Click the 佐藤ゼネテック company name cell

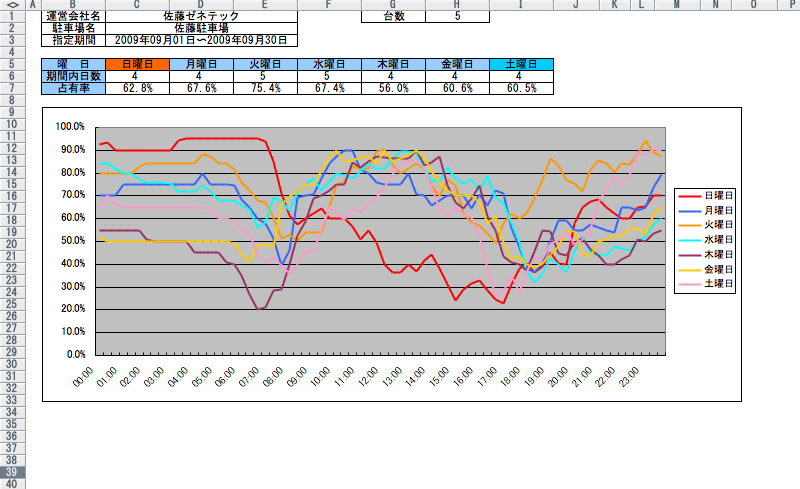point(200,17)
